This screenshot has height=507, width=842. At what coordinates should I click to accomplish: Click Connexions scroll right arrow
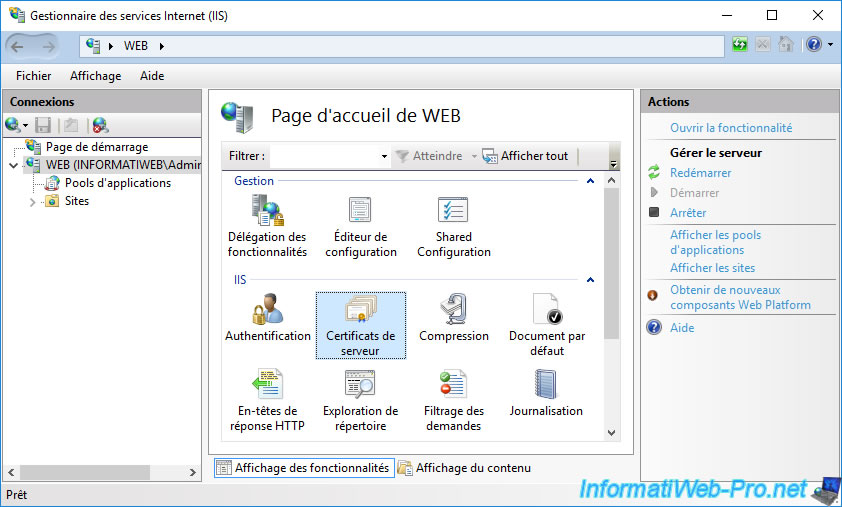(193, 472)
